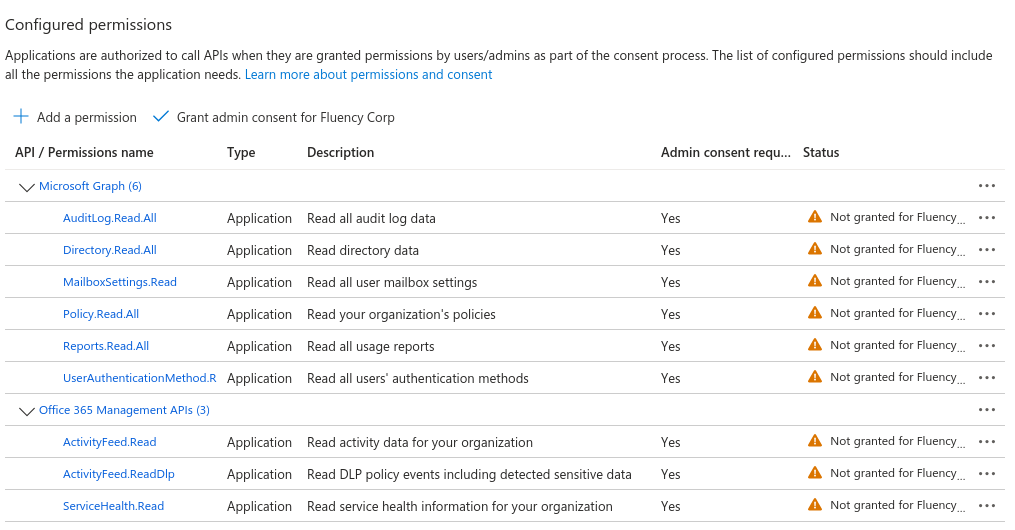Click the Description column header

(340, 153)
